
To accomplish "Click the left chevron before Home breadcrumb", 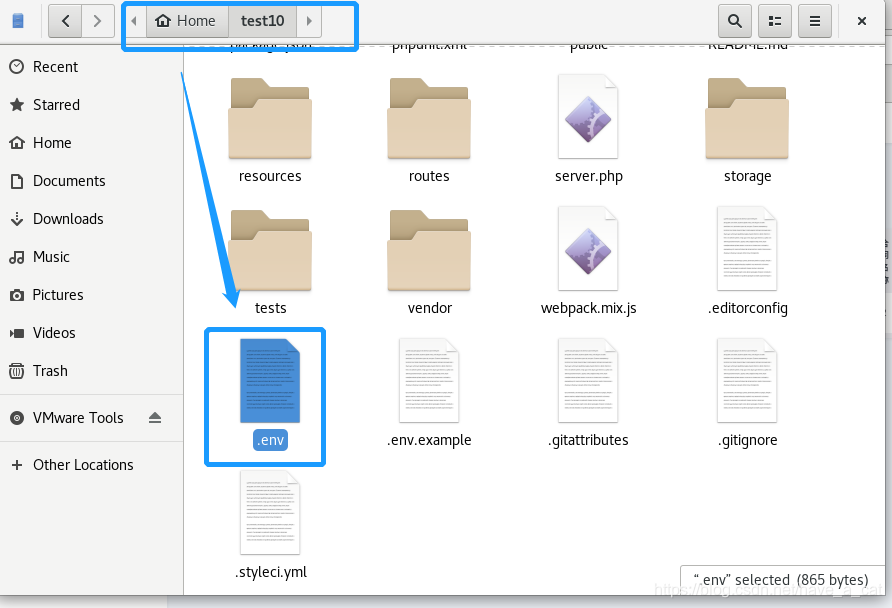I will pos(135,20).
